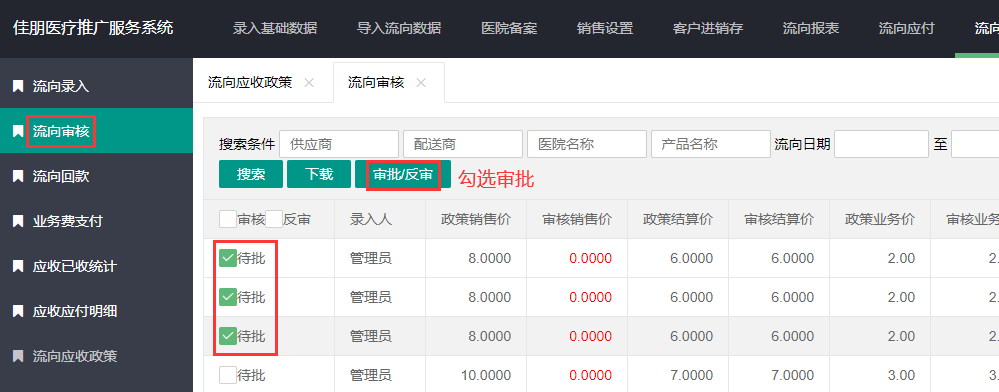
Task: Click bookmark icon beside 流向录入
Action: click(x=18, y=86)
